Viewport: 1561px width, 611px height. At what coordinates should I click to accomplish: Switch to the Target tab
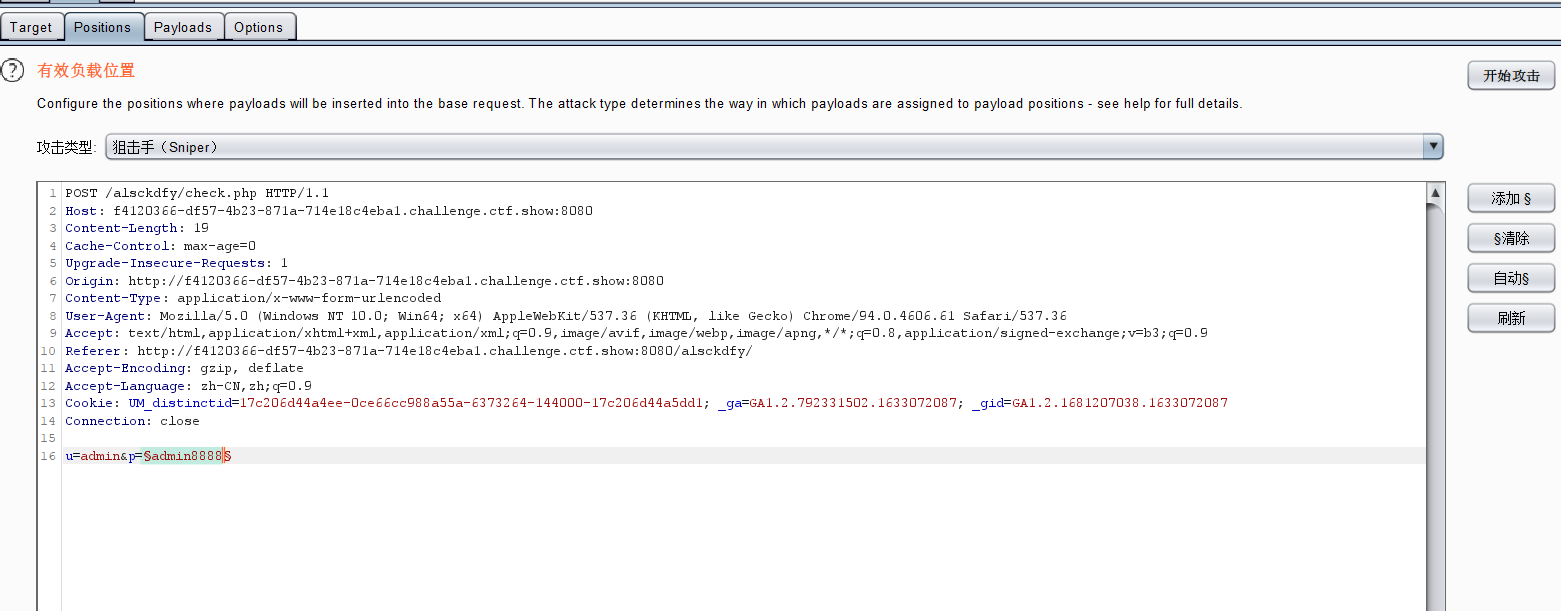tap(31, 27)
